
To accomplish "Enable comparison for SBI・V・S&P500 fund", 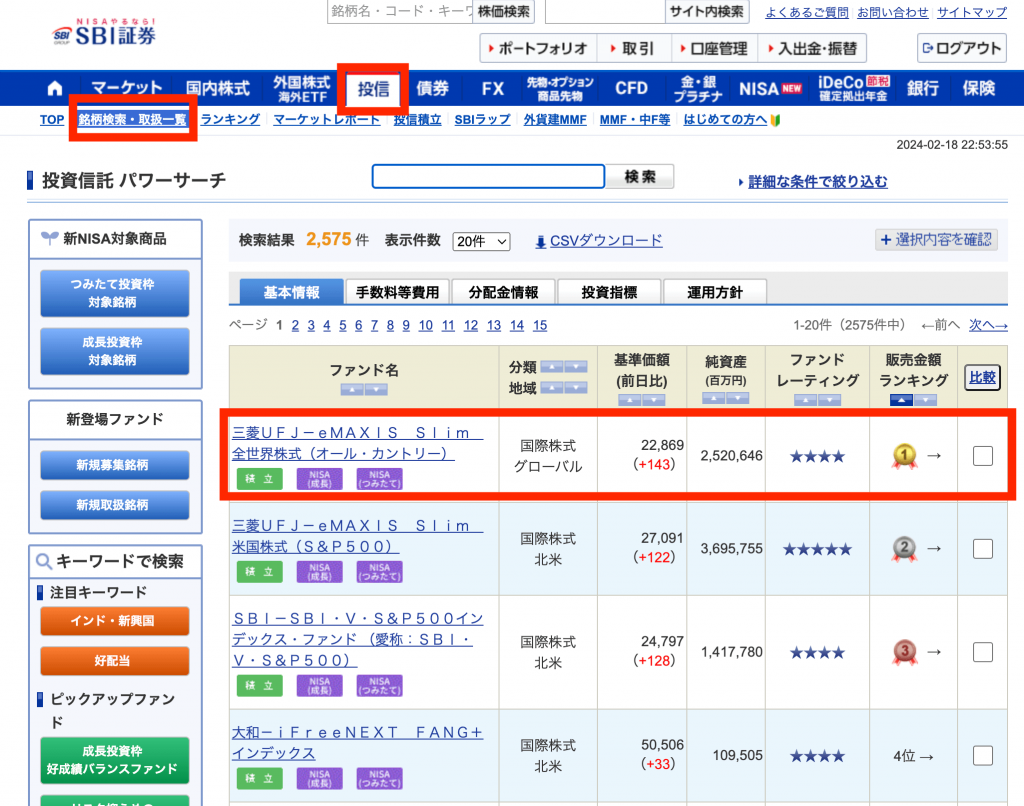I will (x=982, y=653).
